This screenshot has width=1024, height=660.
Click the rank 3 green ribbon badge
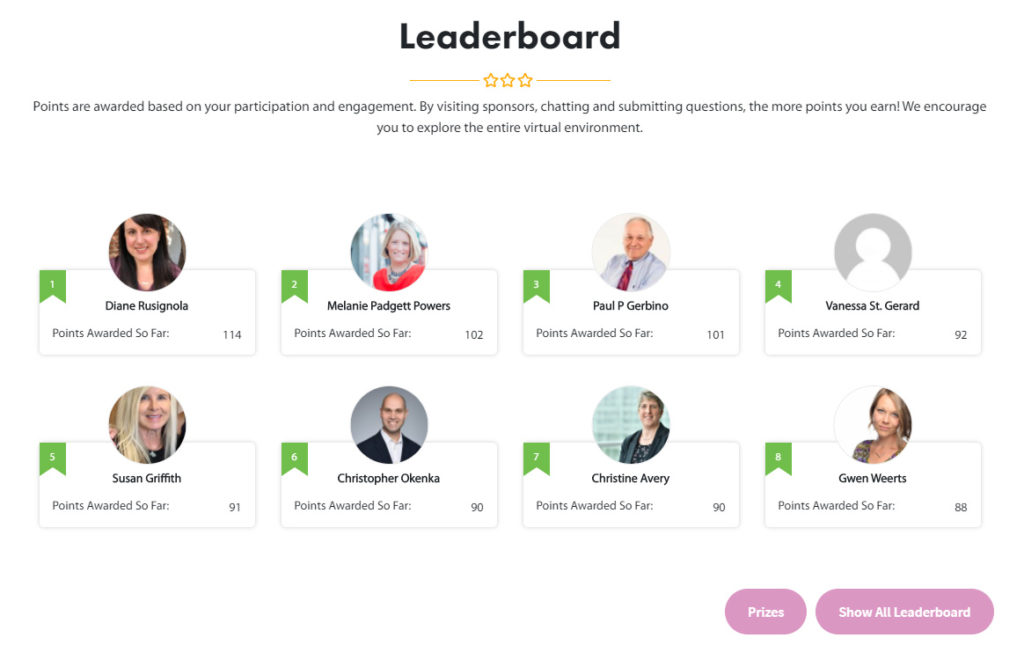pos(536,286)
